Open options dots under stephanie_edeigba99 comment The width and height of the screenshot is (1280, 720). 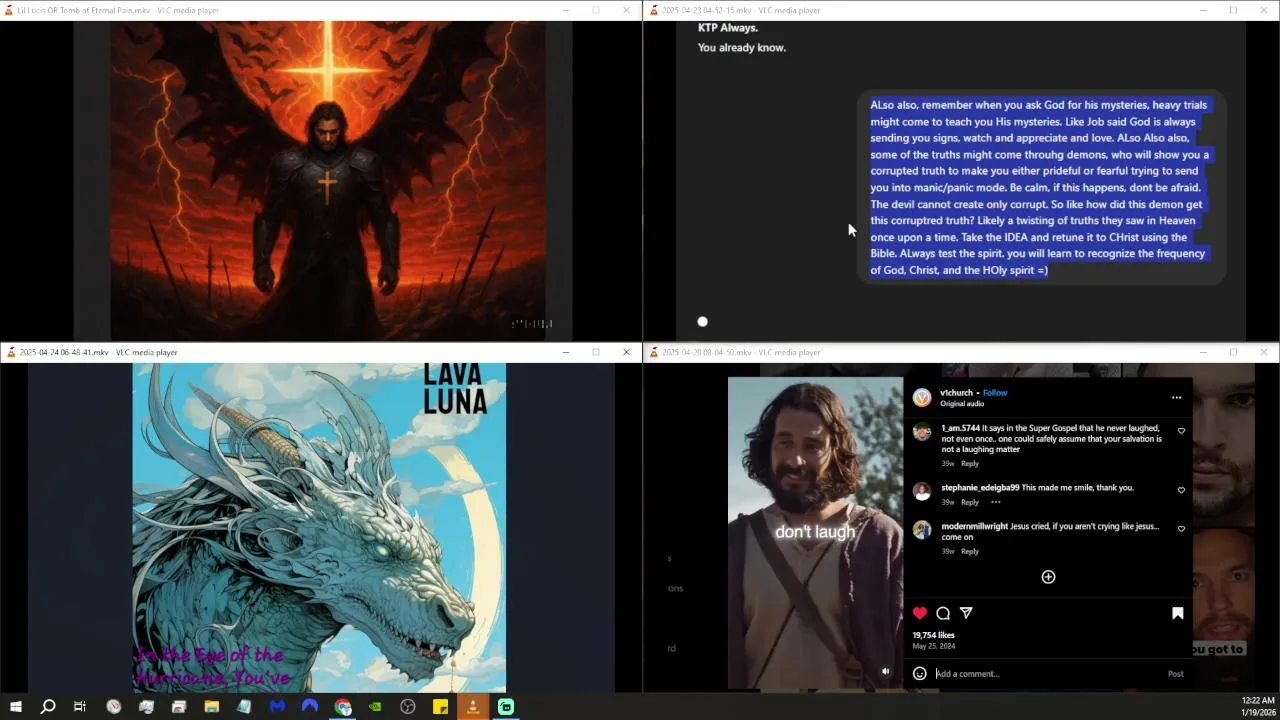tap(995, 502)
